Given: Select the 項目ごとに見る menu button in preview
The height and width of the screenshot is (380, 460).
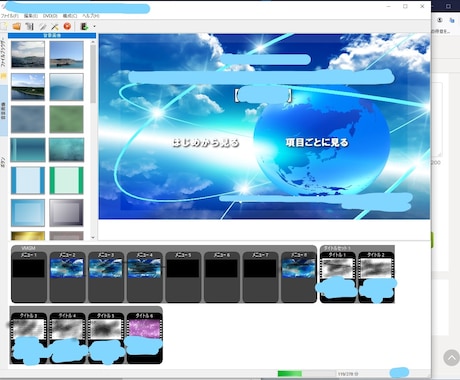Looking at the screenshot, I should 317,143.
